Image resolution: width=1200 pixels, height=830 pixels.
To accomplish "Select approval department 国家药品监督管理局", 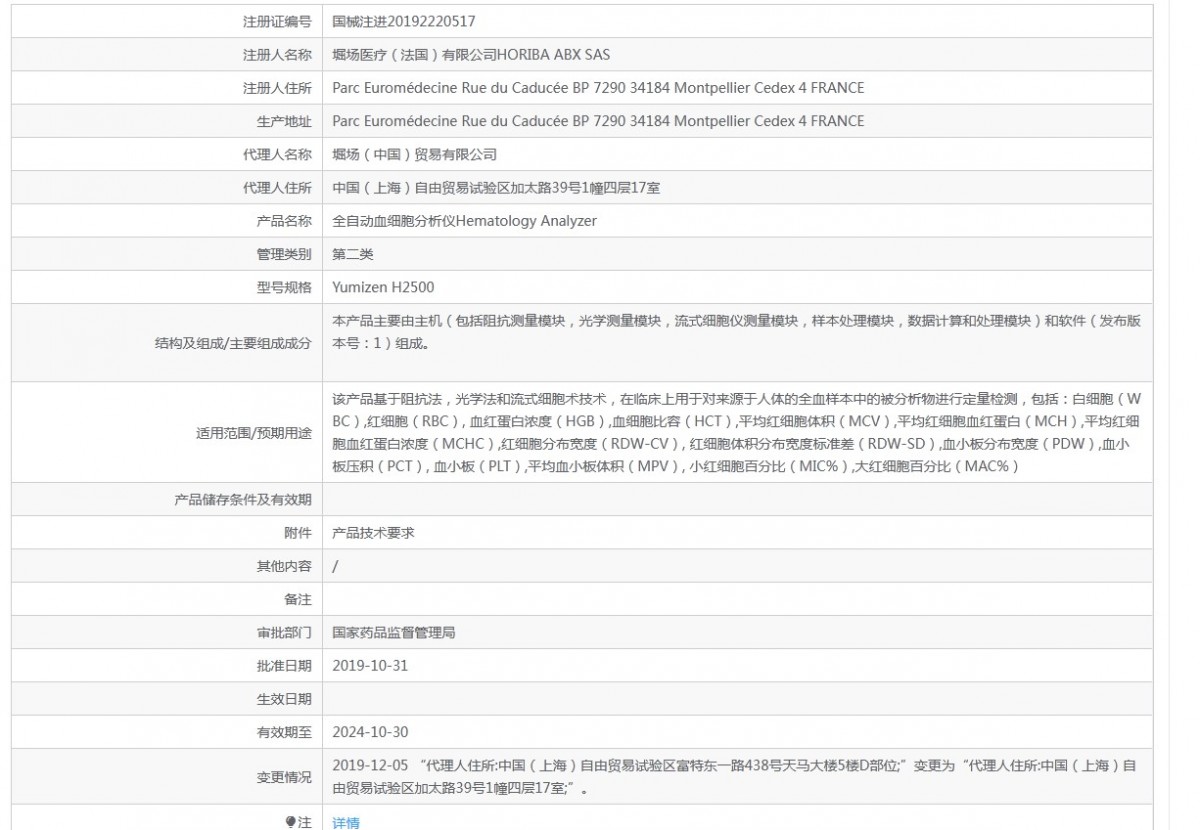I will (x=394, y=633).
